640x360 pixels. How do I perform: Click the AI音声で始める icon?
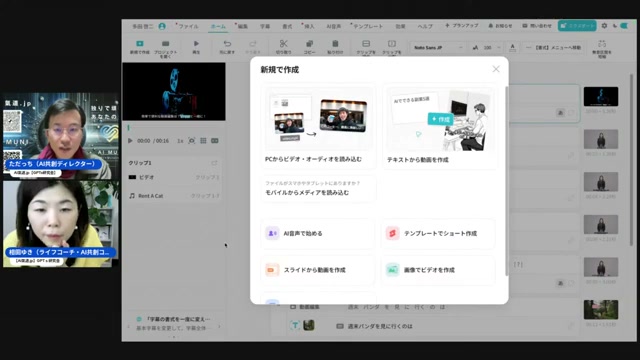point(272,233)
